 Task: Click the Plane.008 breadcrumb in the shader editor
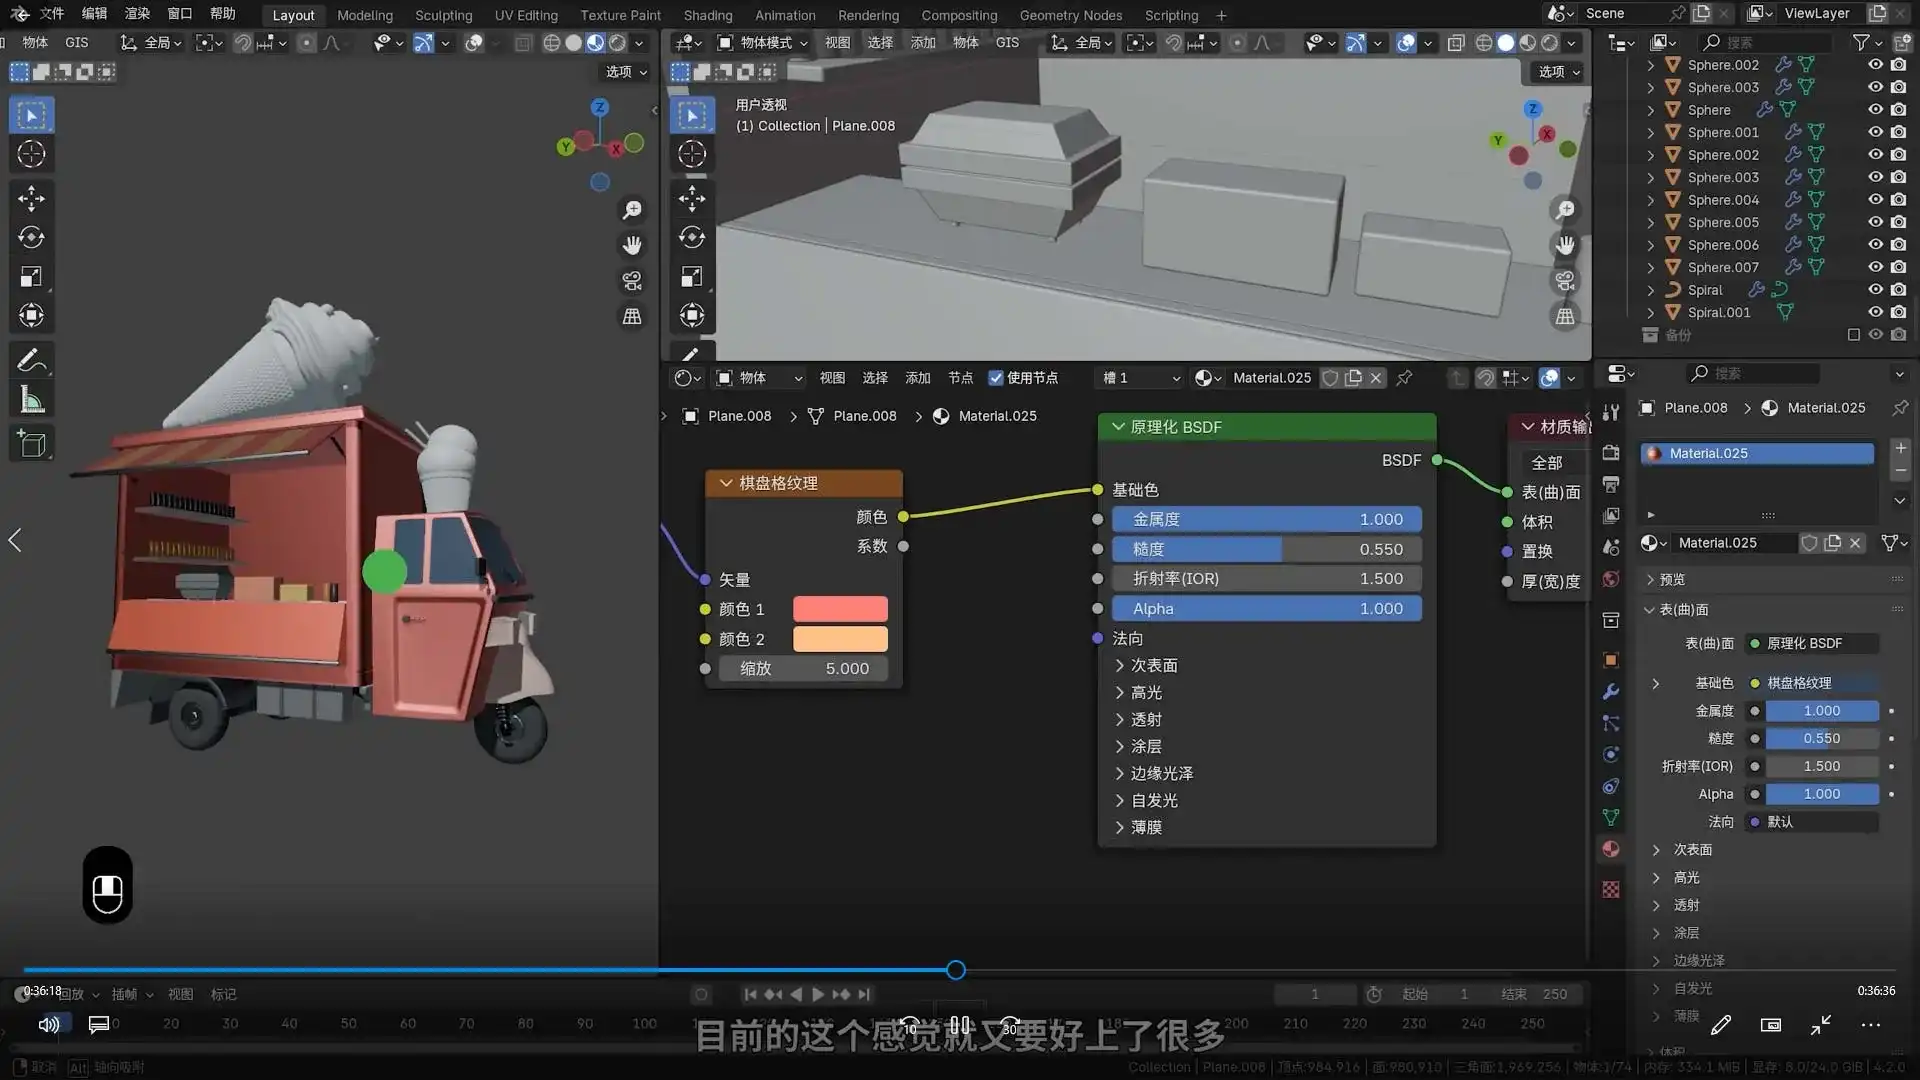click(x=737, y=416)
